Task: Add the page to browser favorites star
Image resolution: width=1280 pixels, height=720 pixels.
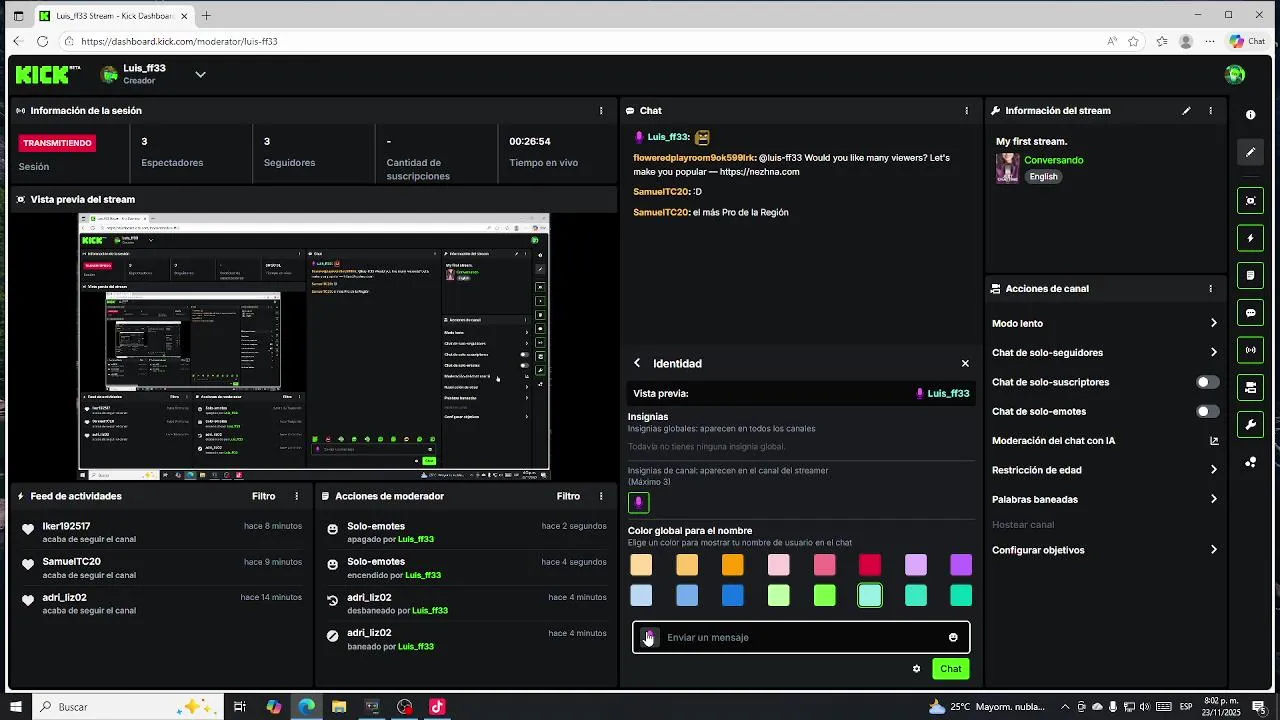Action: coord(1133,41)
